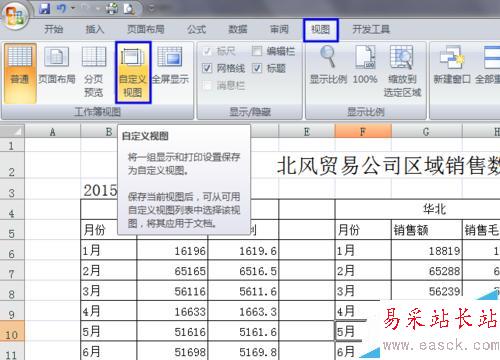
Task: Select row 6 header
Action: [12, 254]
